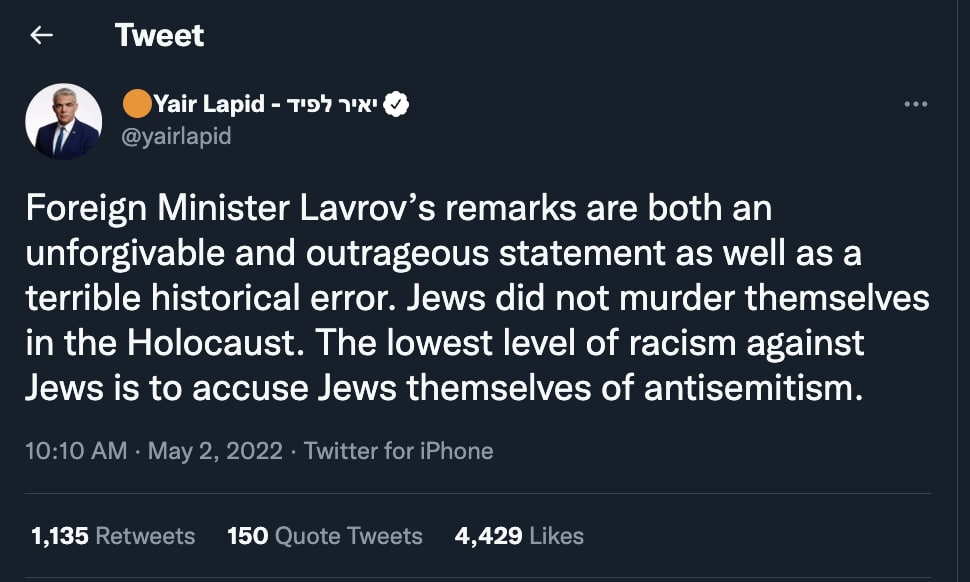The height and width of the screenshot is (582, 970).
Task: Click the Tweet page header title
Action: point(160,35)
